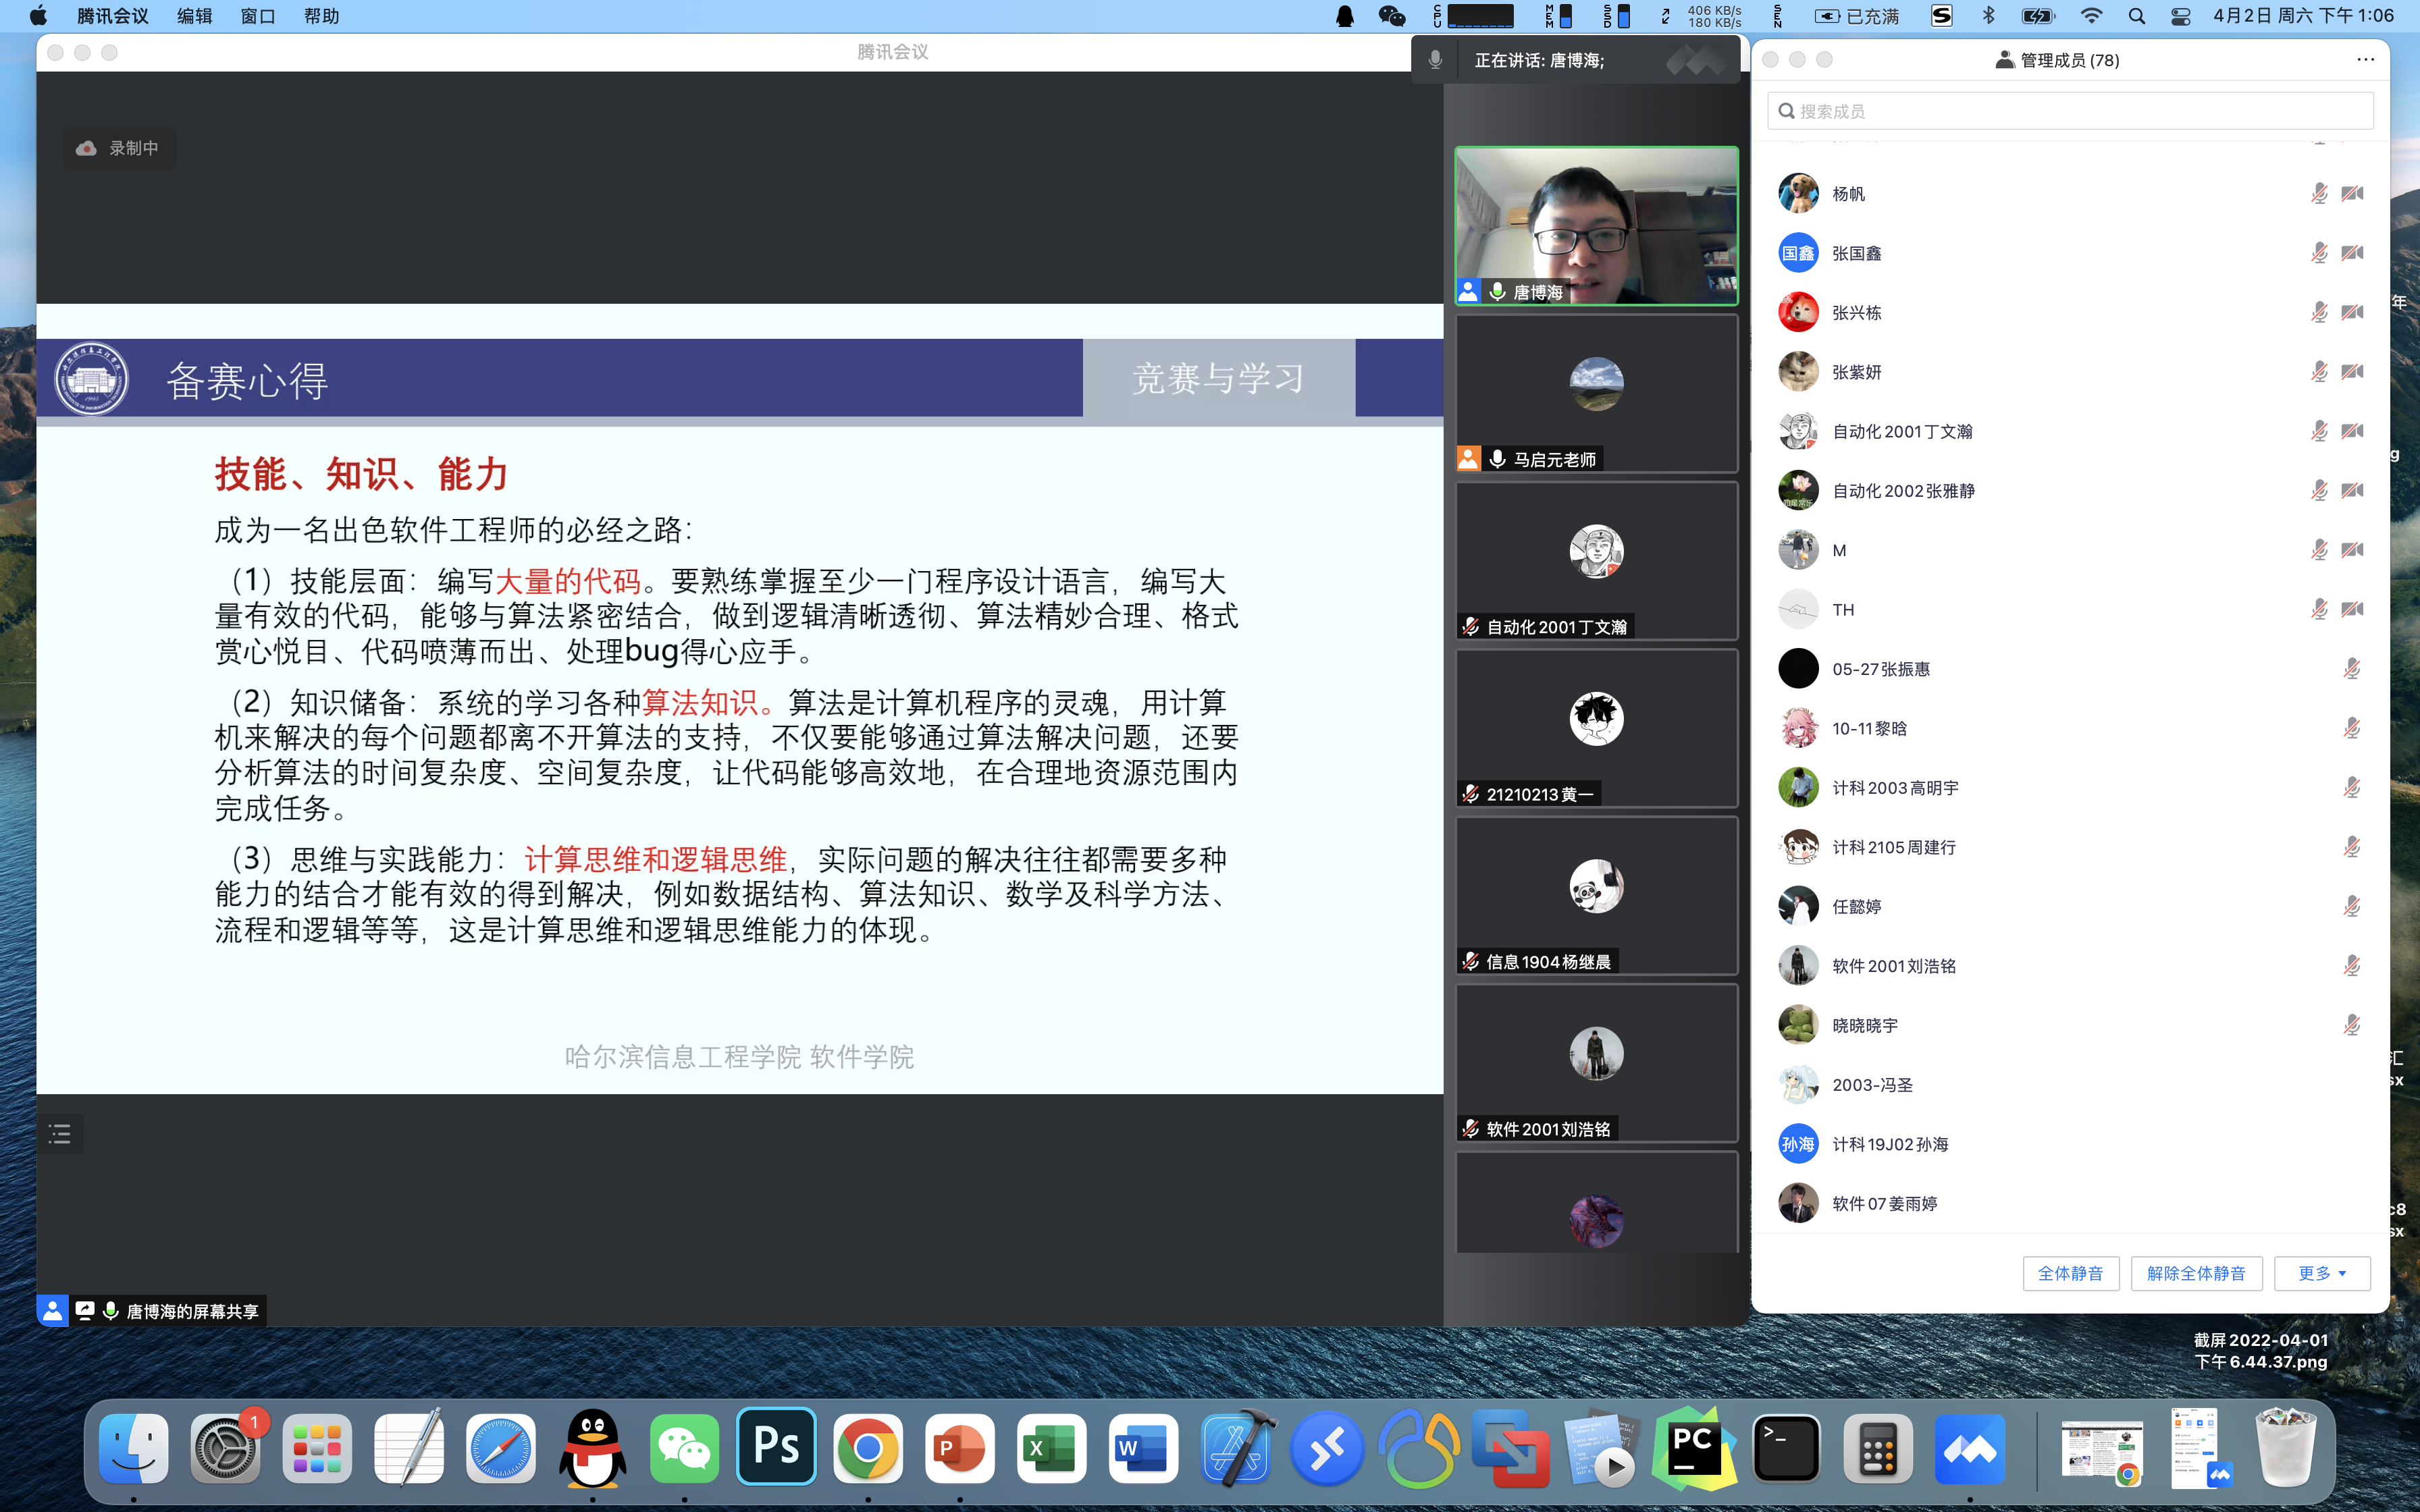
Task: Open Terminal from the Dock
Action: tap(1786, 1448)
